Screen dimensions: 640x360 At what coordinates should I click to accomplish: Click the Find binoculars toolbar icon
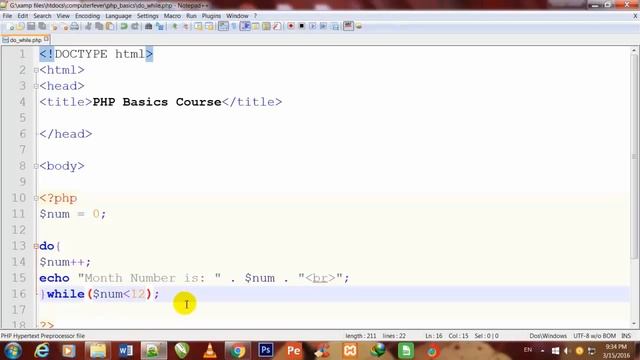[x=148, y=27]
